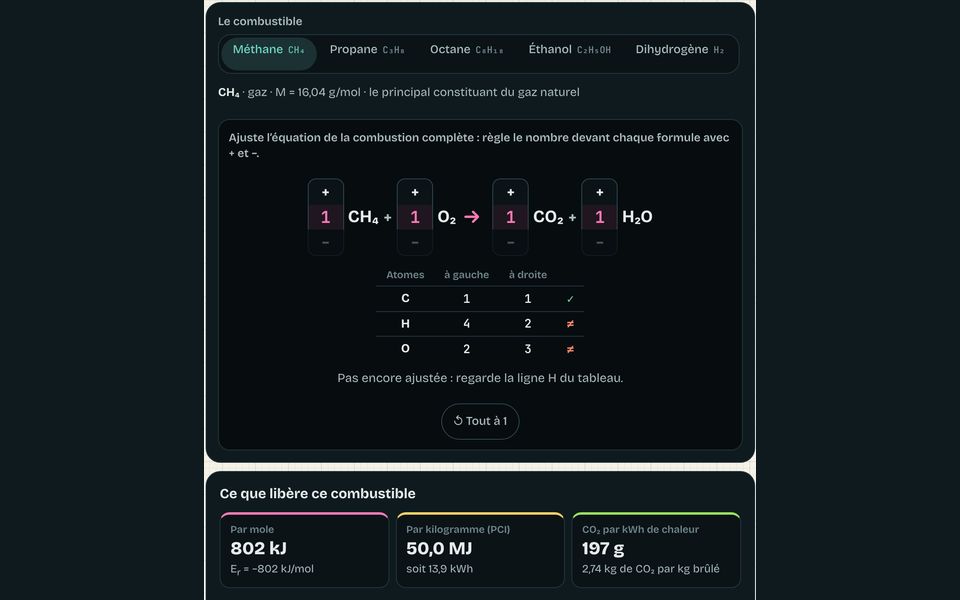Increase the CO₂ coefficient with plus
This screenshot has height=600, width=960.
511,192
